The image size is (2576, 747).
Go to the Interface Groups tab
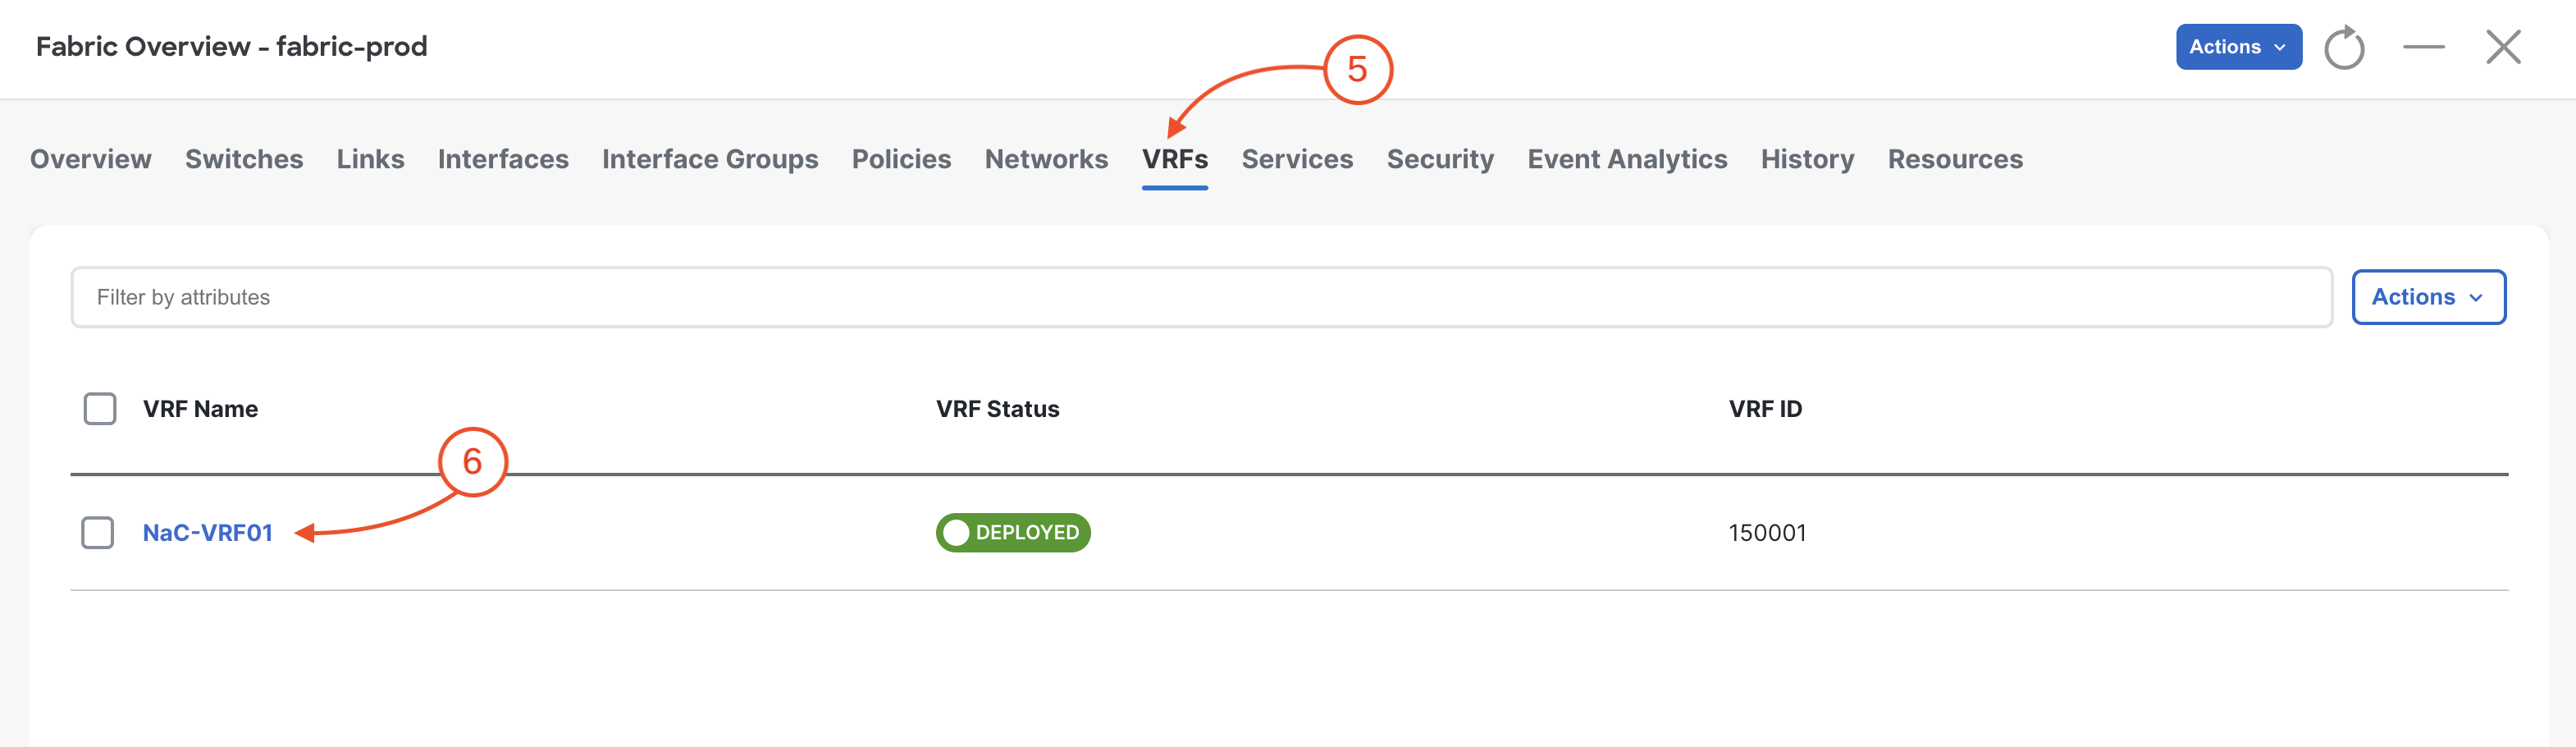pos(710,159)
